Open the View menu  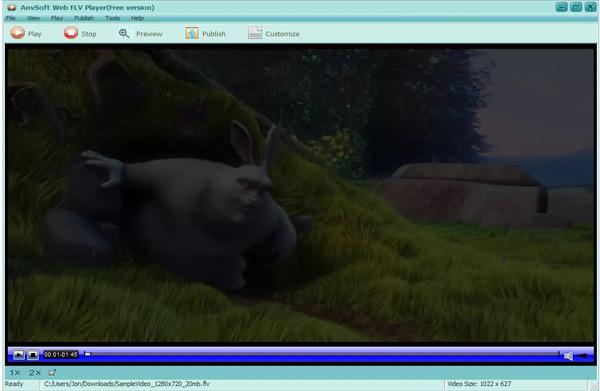(x=33, y=18)
